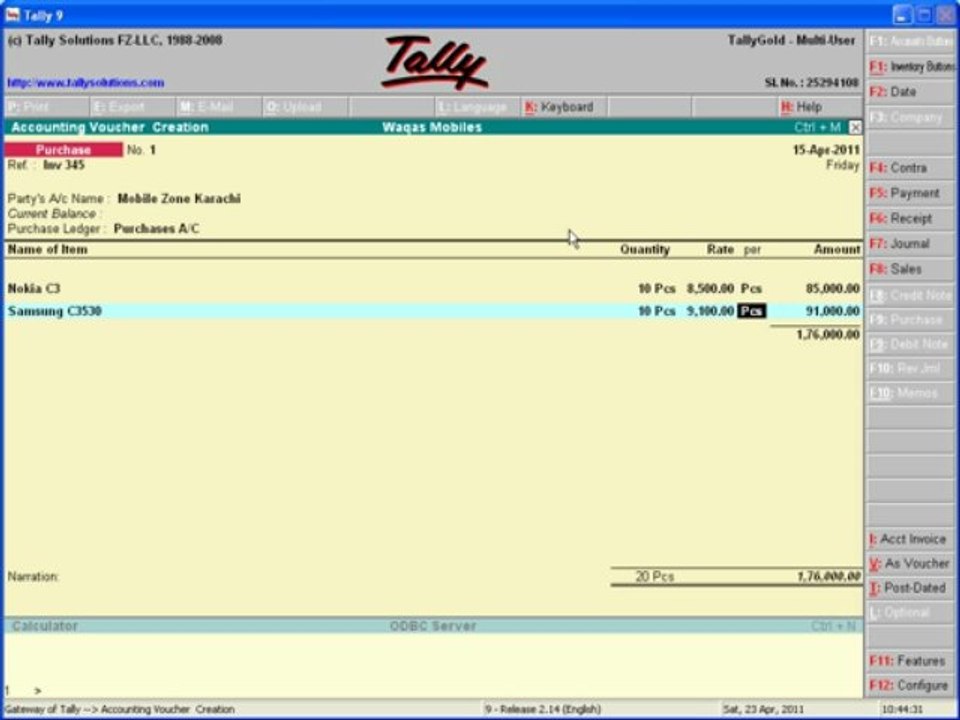Viewport: 960px width, 720px height.
Task: Maximize the Tally 9 window
Action: 924,15
